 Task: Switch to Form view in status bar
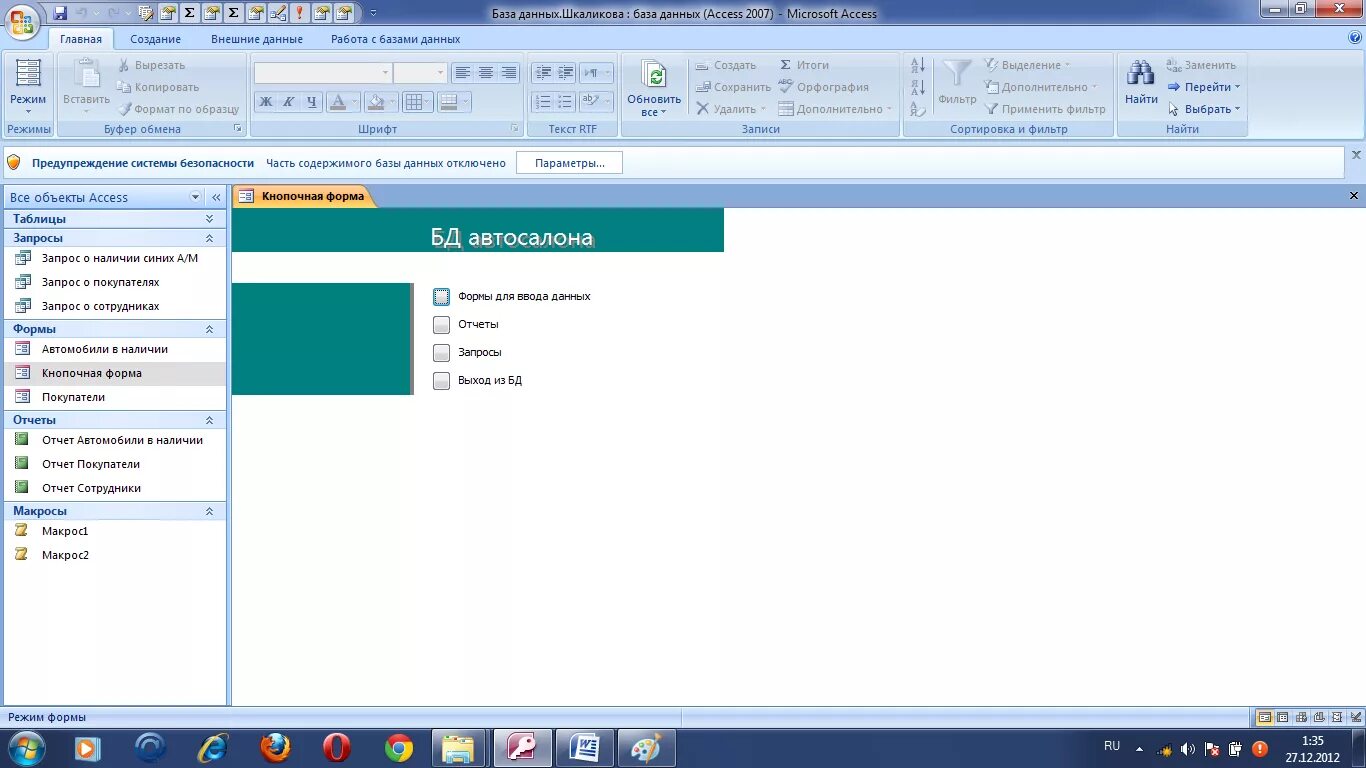[1265, 717]
